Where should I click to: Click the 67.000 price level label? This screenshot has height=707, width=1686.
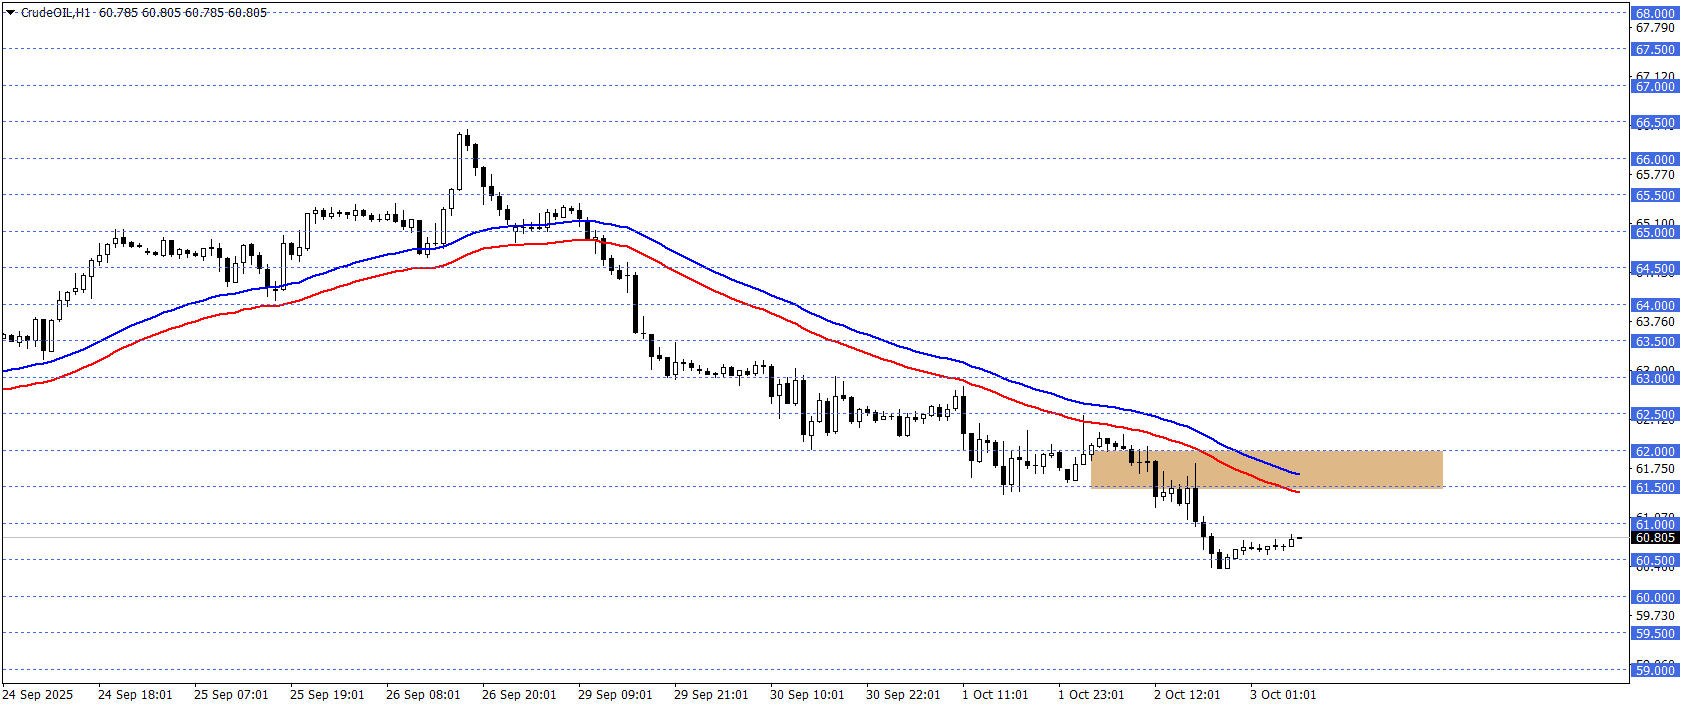point(1655,87)
